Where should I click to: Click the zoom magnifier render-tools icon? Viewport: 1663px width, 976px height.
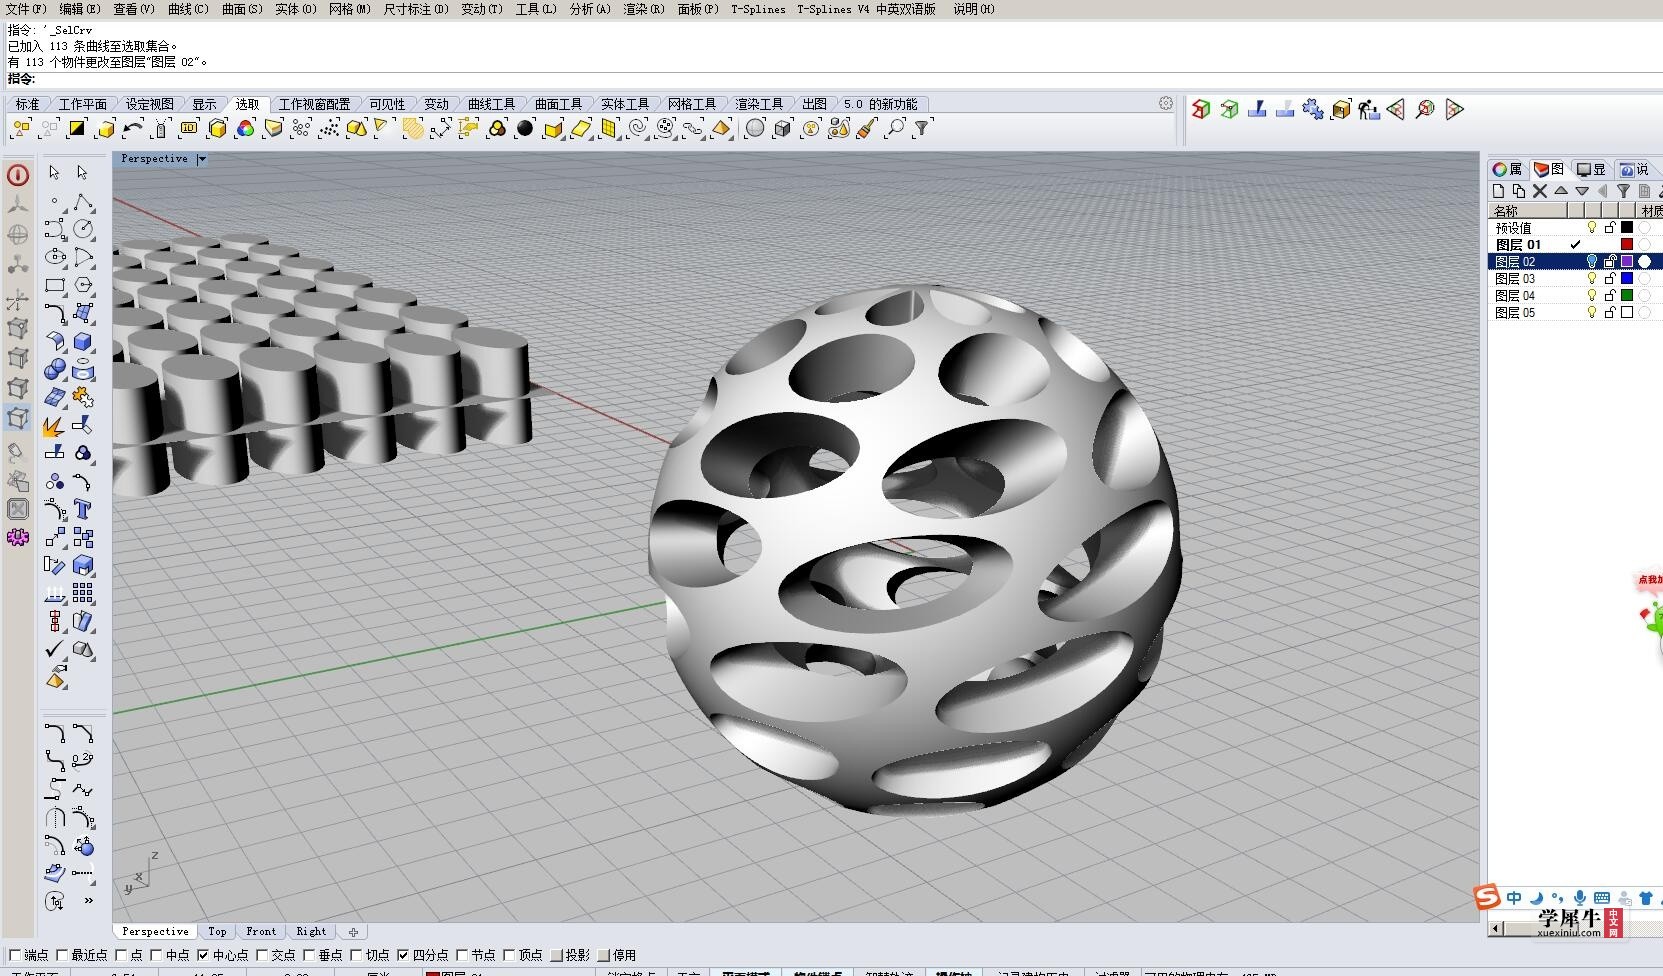(x=1425, y=109)
